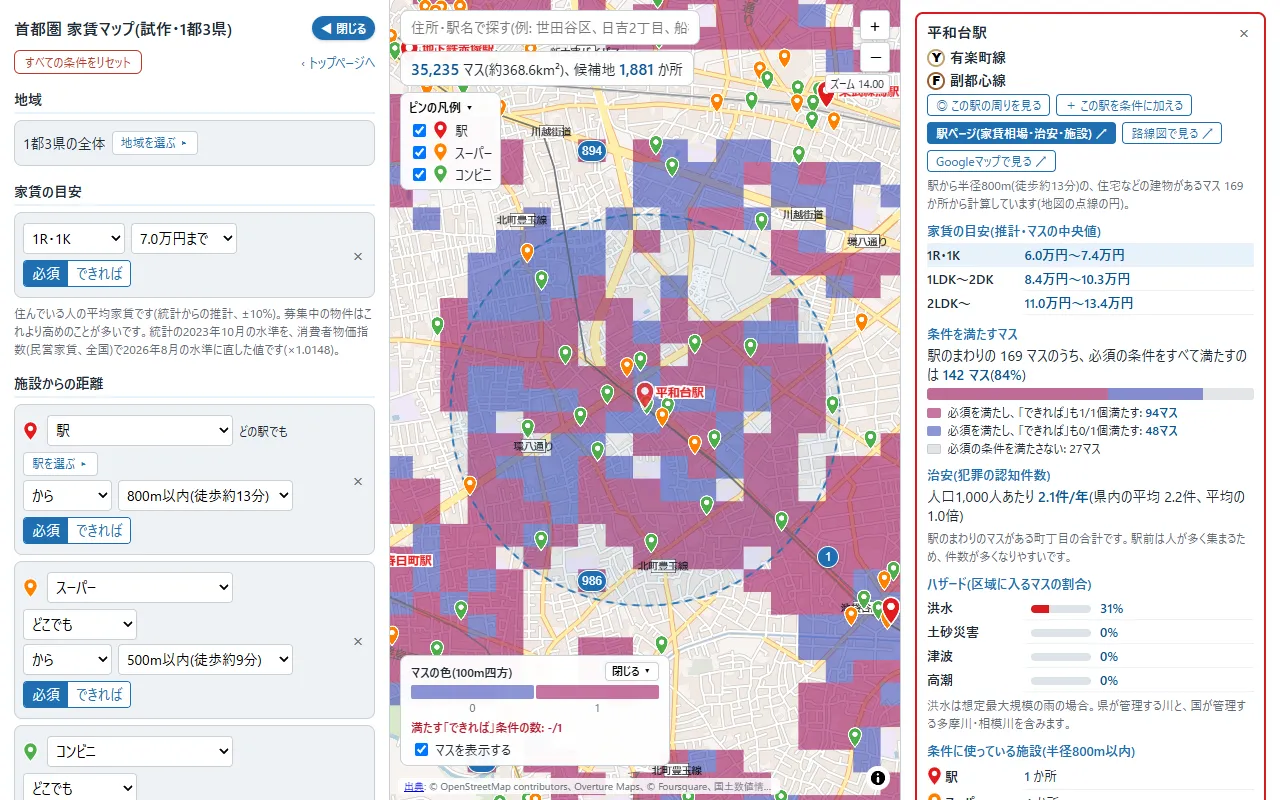Click the map zoom out minus button
This screenshot has width=1280, height=800.
[874, 57]
